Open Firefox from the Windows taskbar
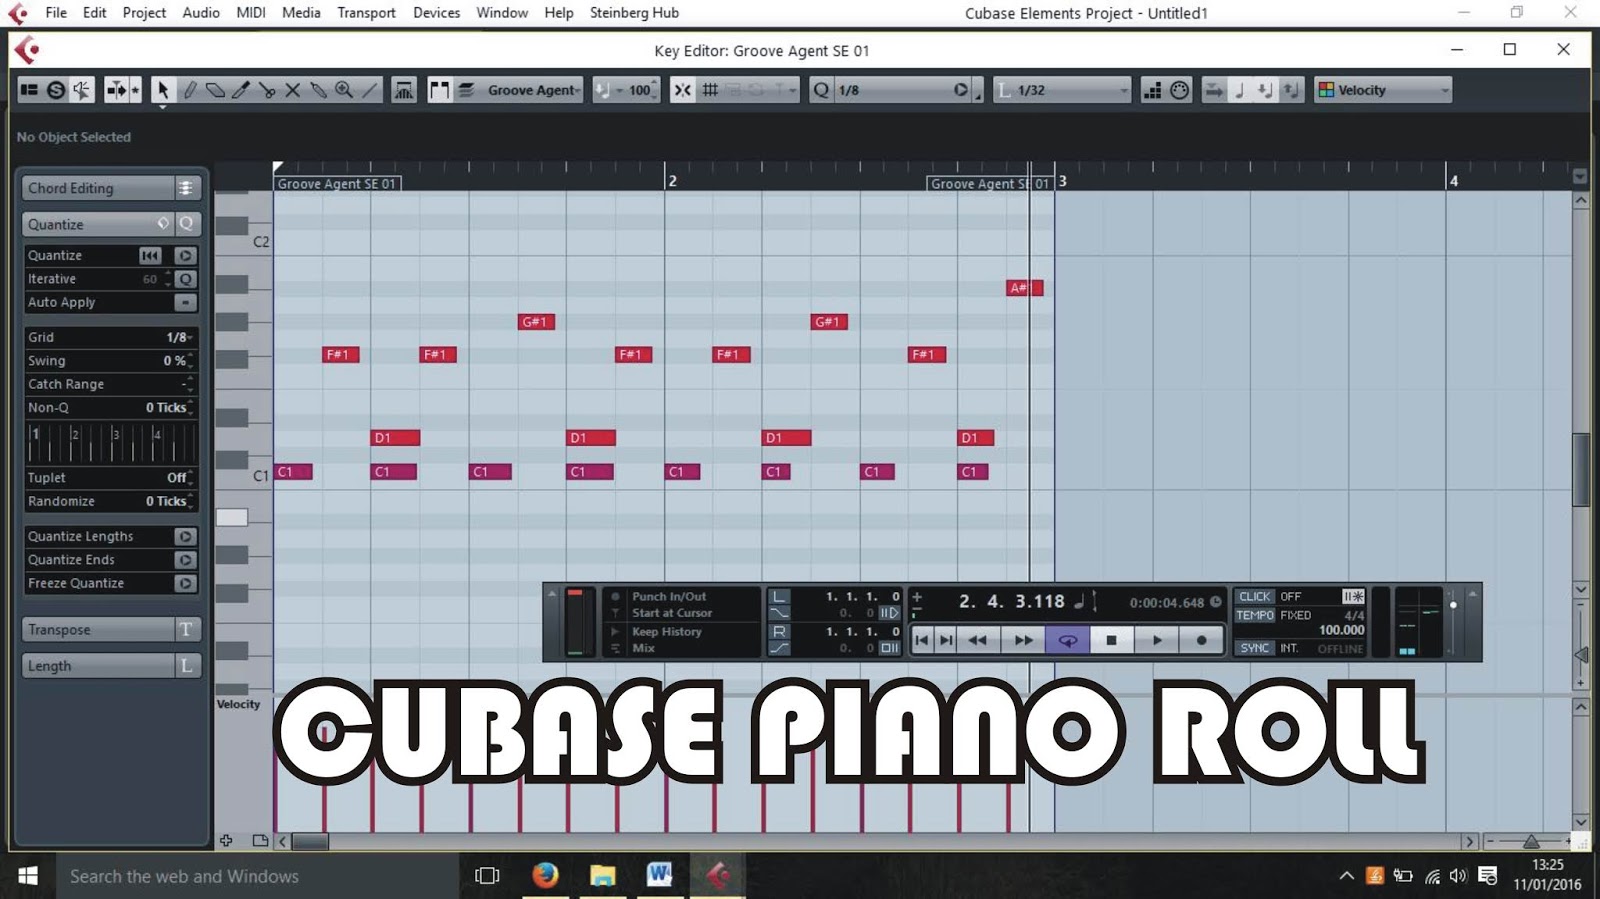 [545, 875]
